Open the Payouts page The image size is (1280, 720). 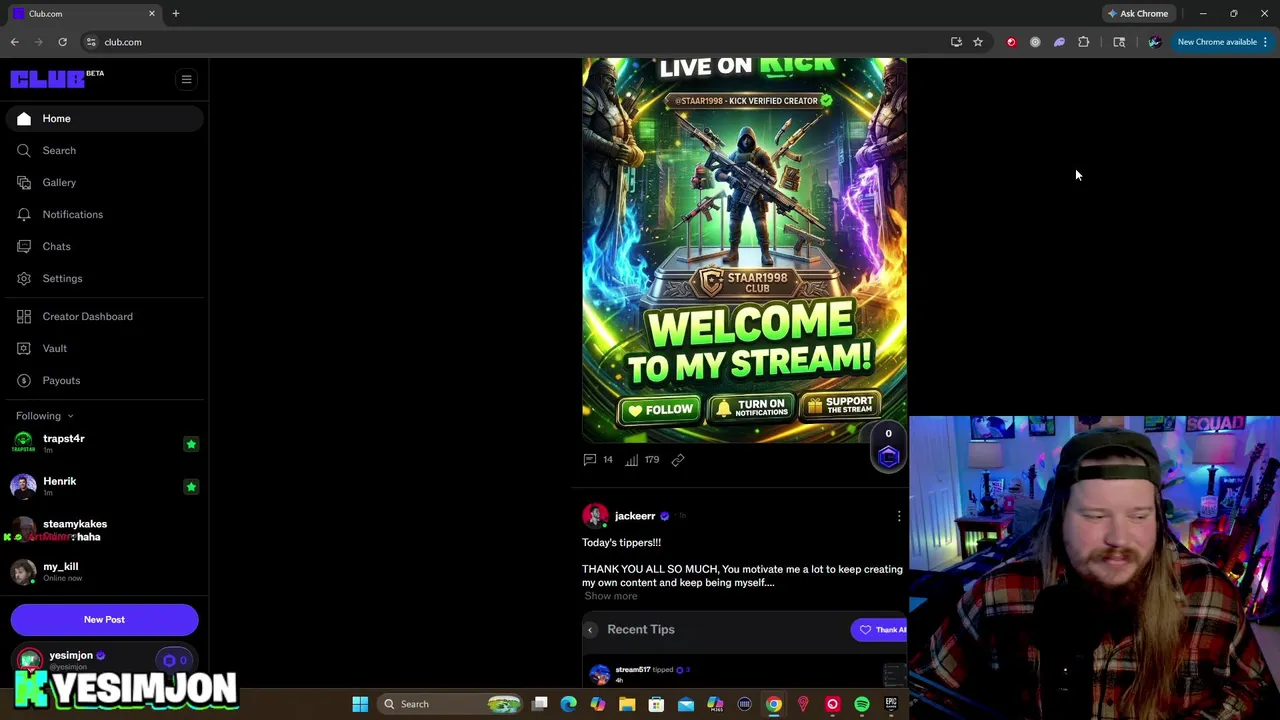tap(104, 380)
